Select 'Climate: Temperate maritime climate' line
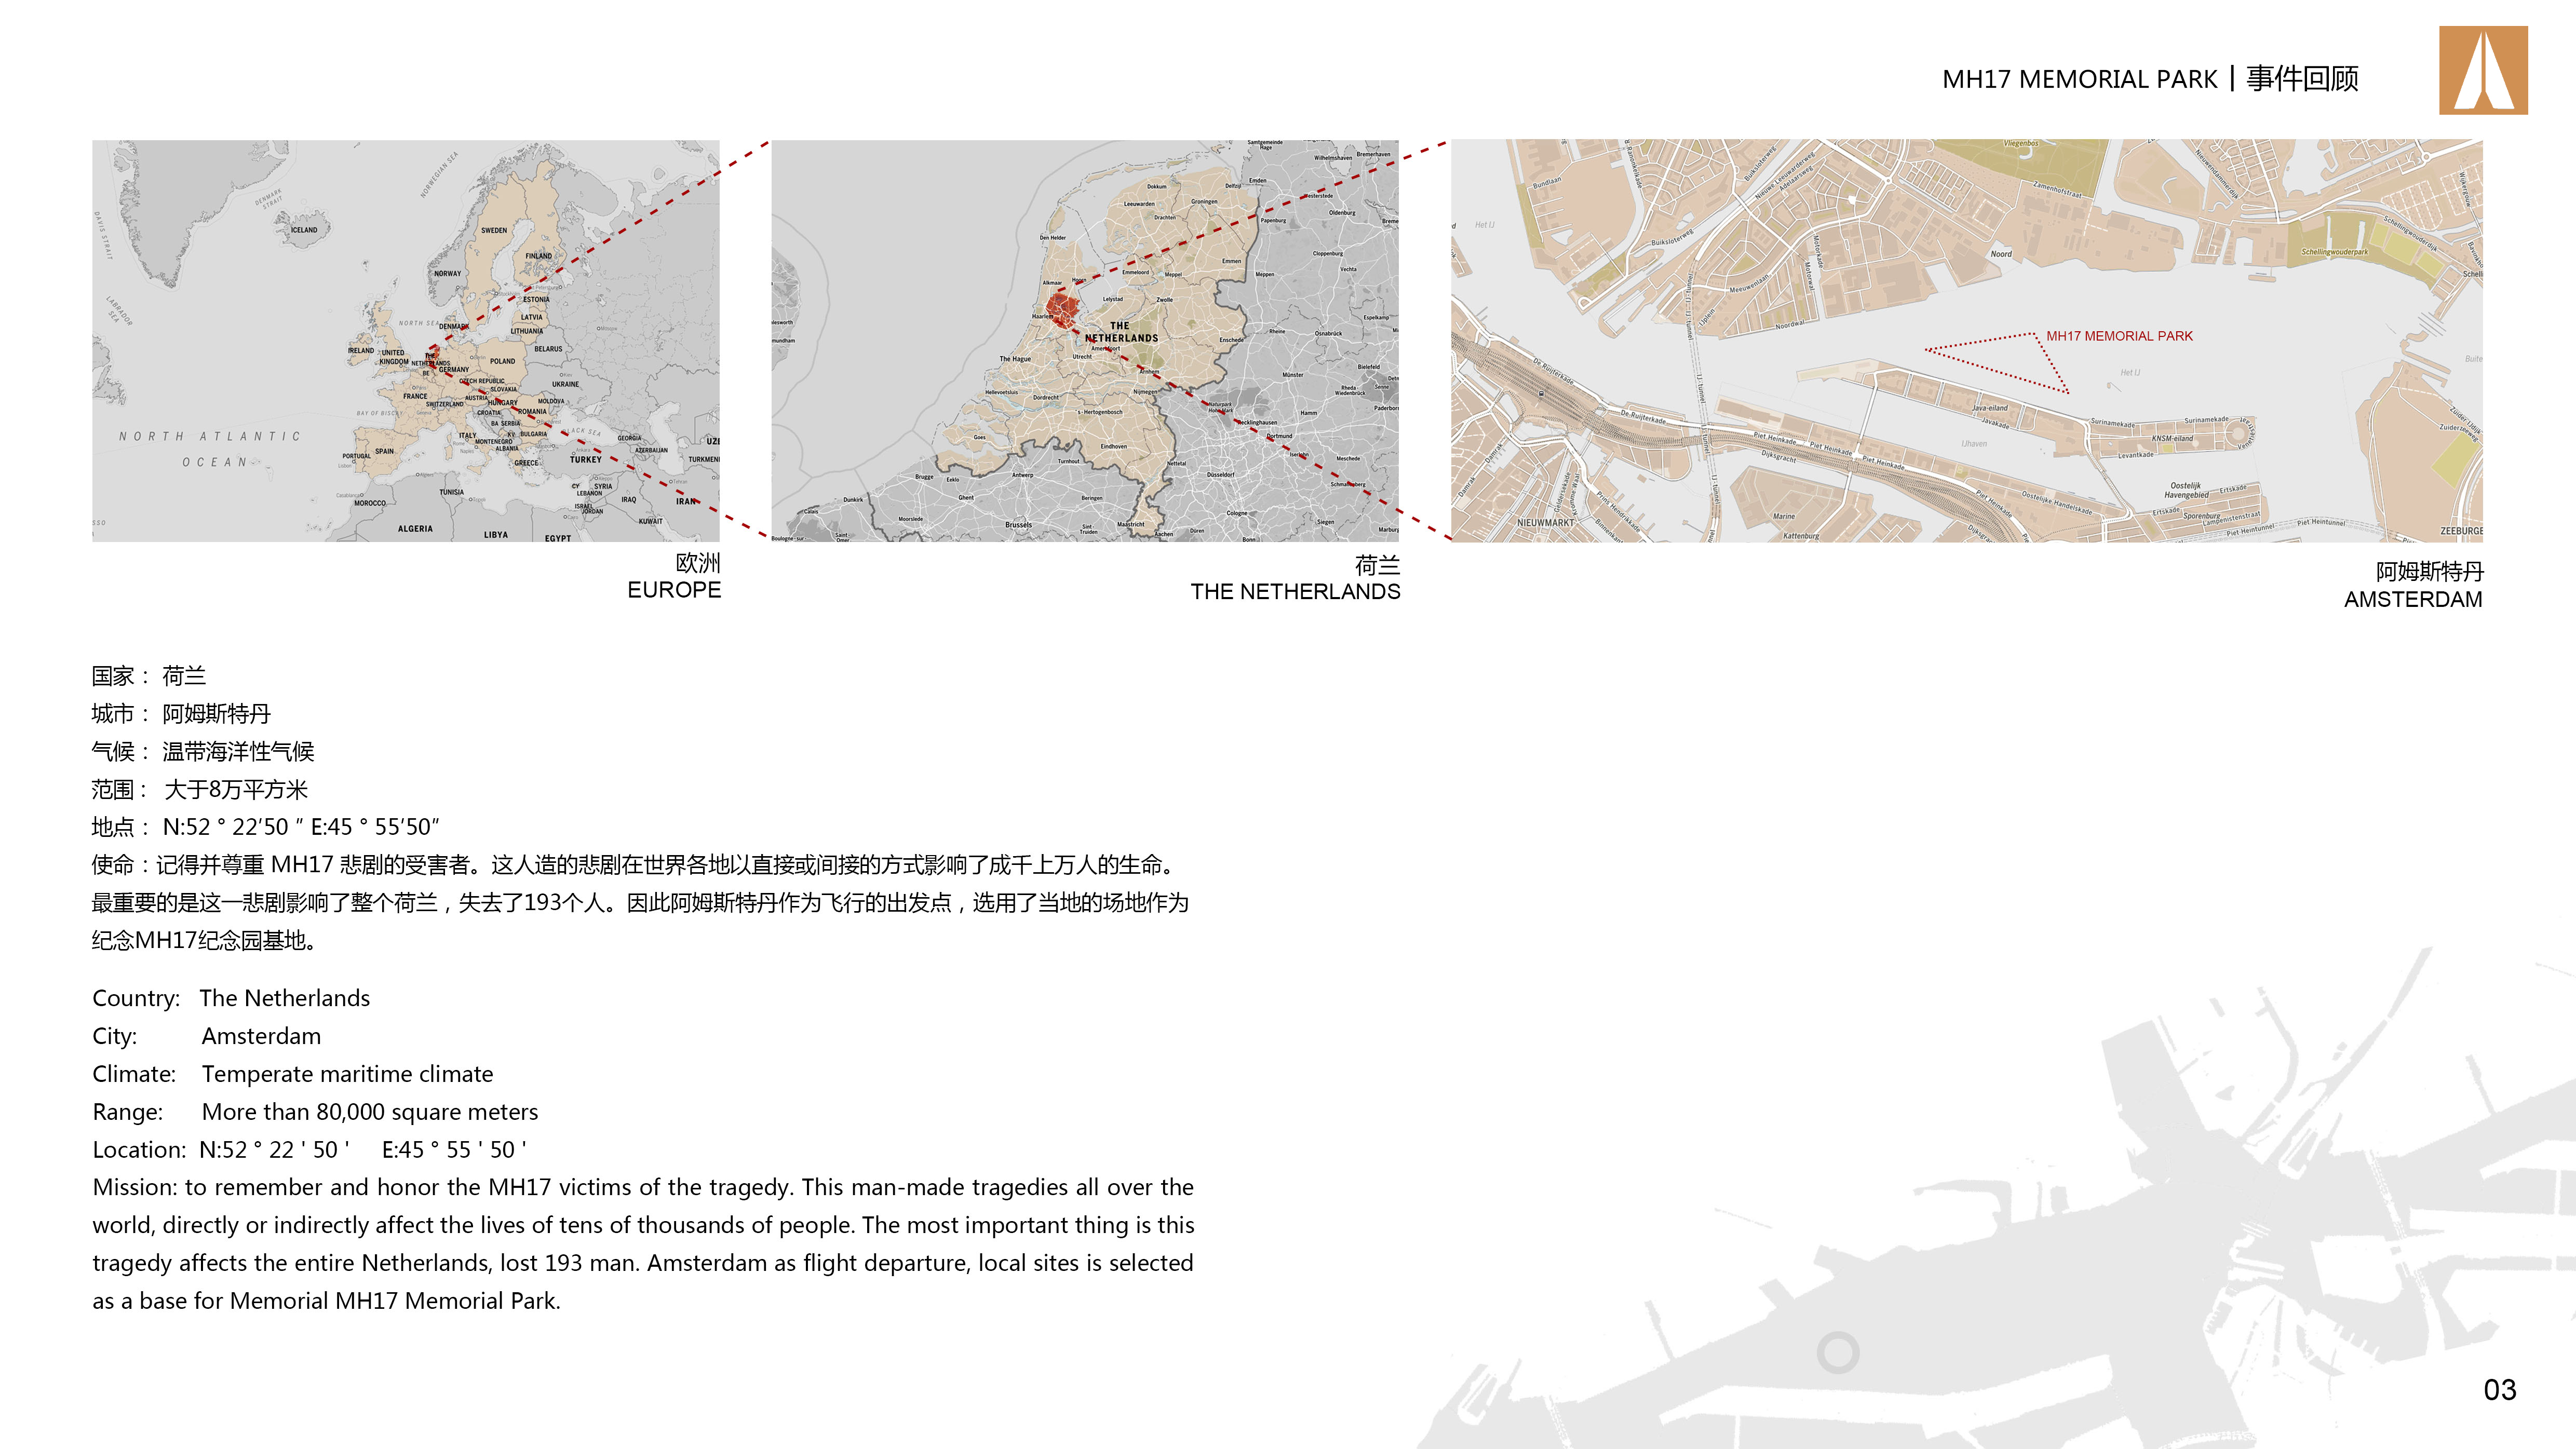The image size is (2576, 1449). pyautogui.click(x=293, y=1074)
